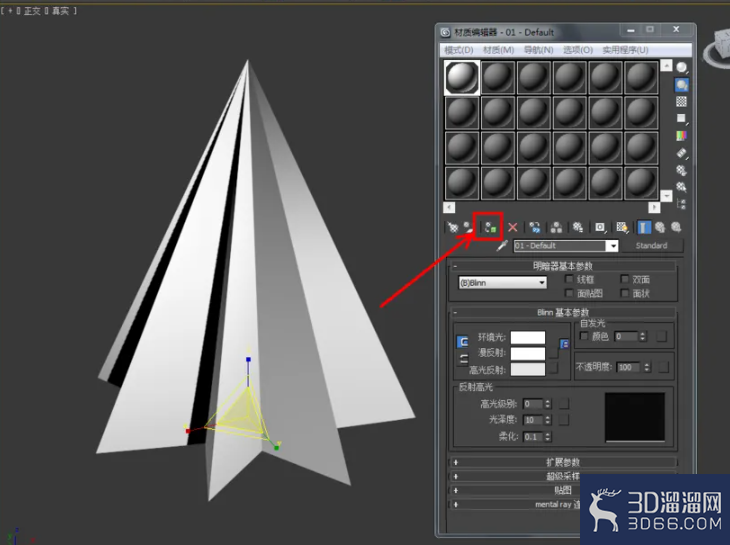The height and width of the screenshot is (545, 730).
Task: Click the 漫反射 diffuse map button
Action: [554, 353]
